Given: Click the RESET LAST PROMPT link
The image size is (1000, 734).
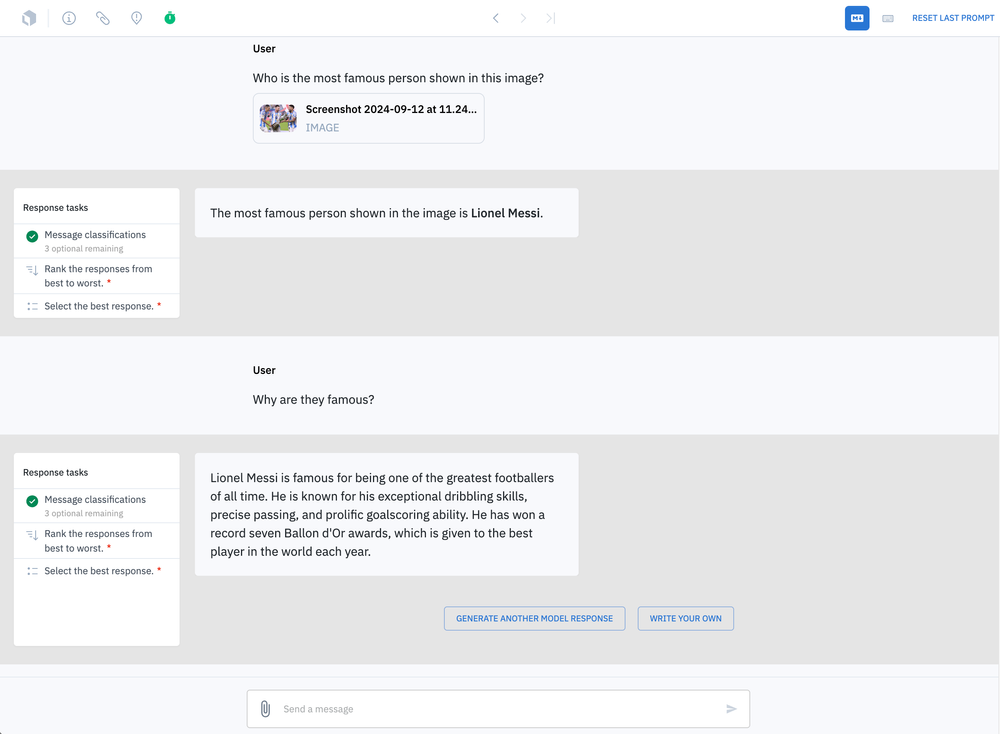Looking at the screenshot, I should point(952,17).
